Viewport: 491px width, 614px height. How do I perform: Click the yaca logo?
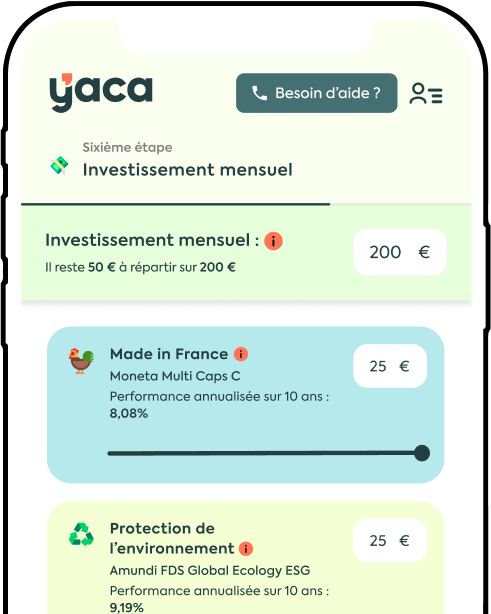[101, 92]
